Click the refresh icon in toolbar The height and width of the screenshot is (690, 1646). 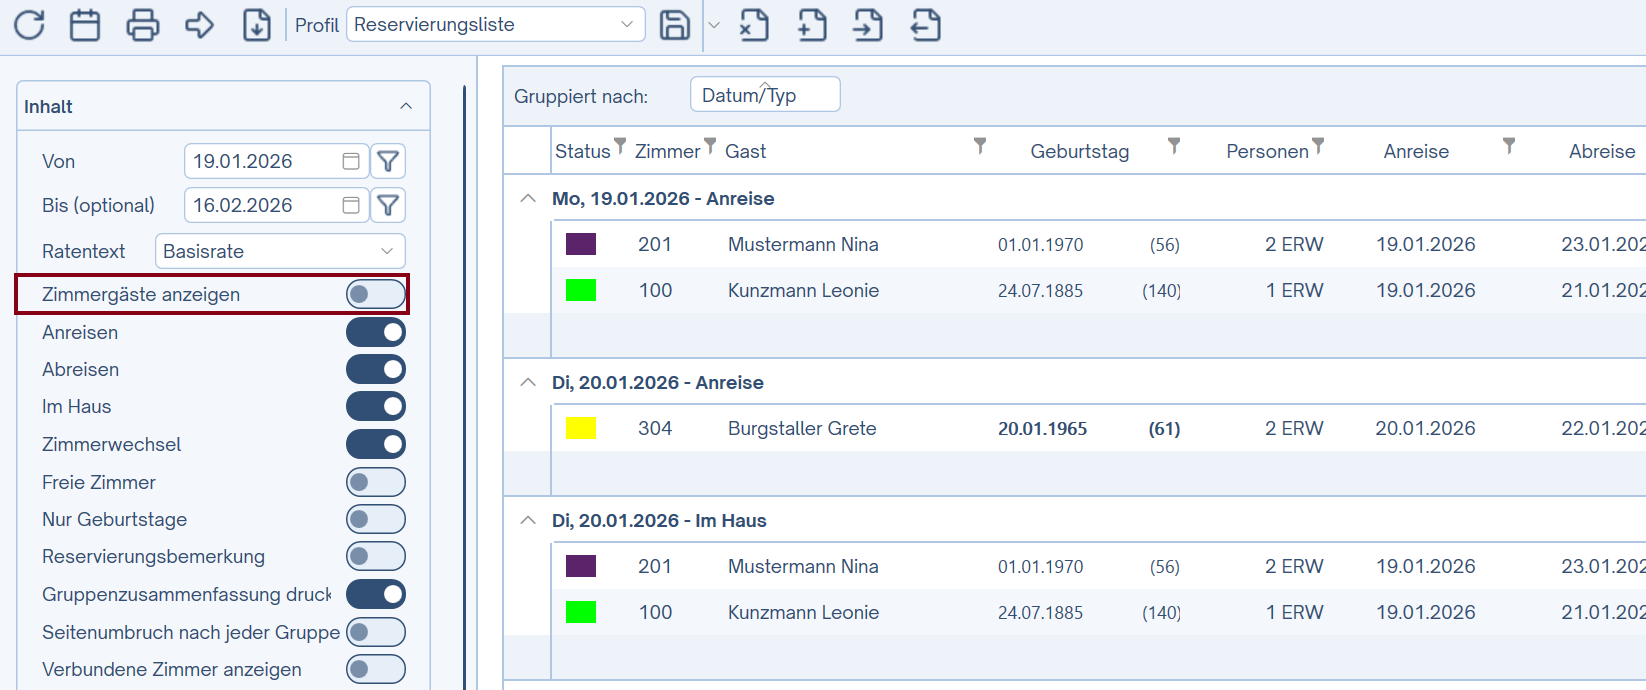point(30,25)
